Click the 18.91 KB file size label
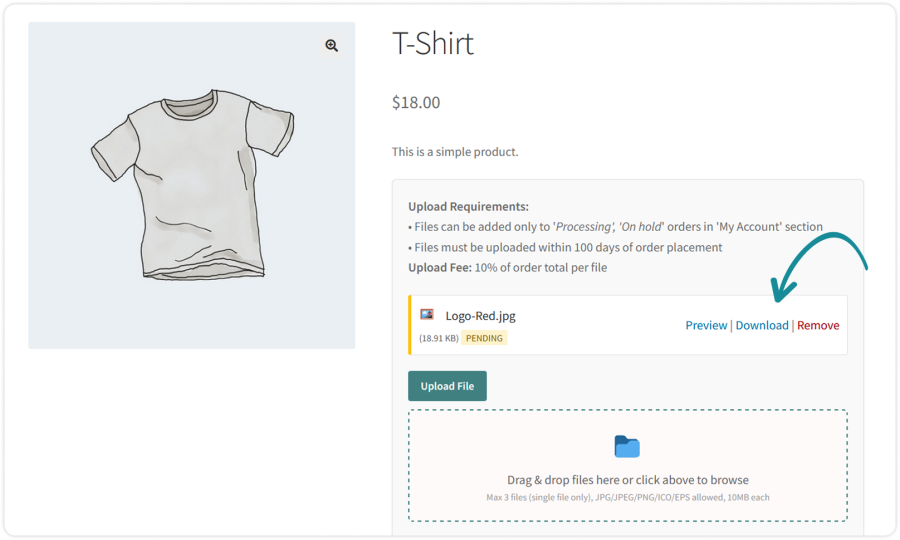The width and height of the screenshot is (900, 540). [x=438, y=338]
